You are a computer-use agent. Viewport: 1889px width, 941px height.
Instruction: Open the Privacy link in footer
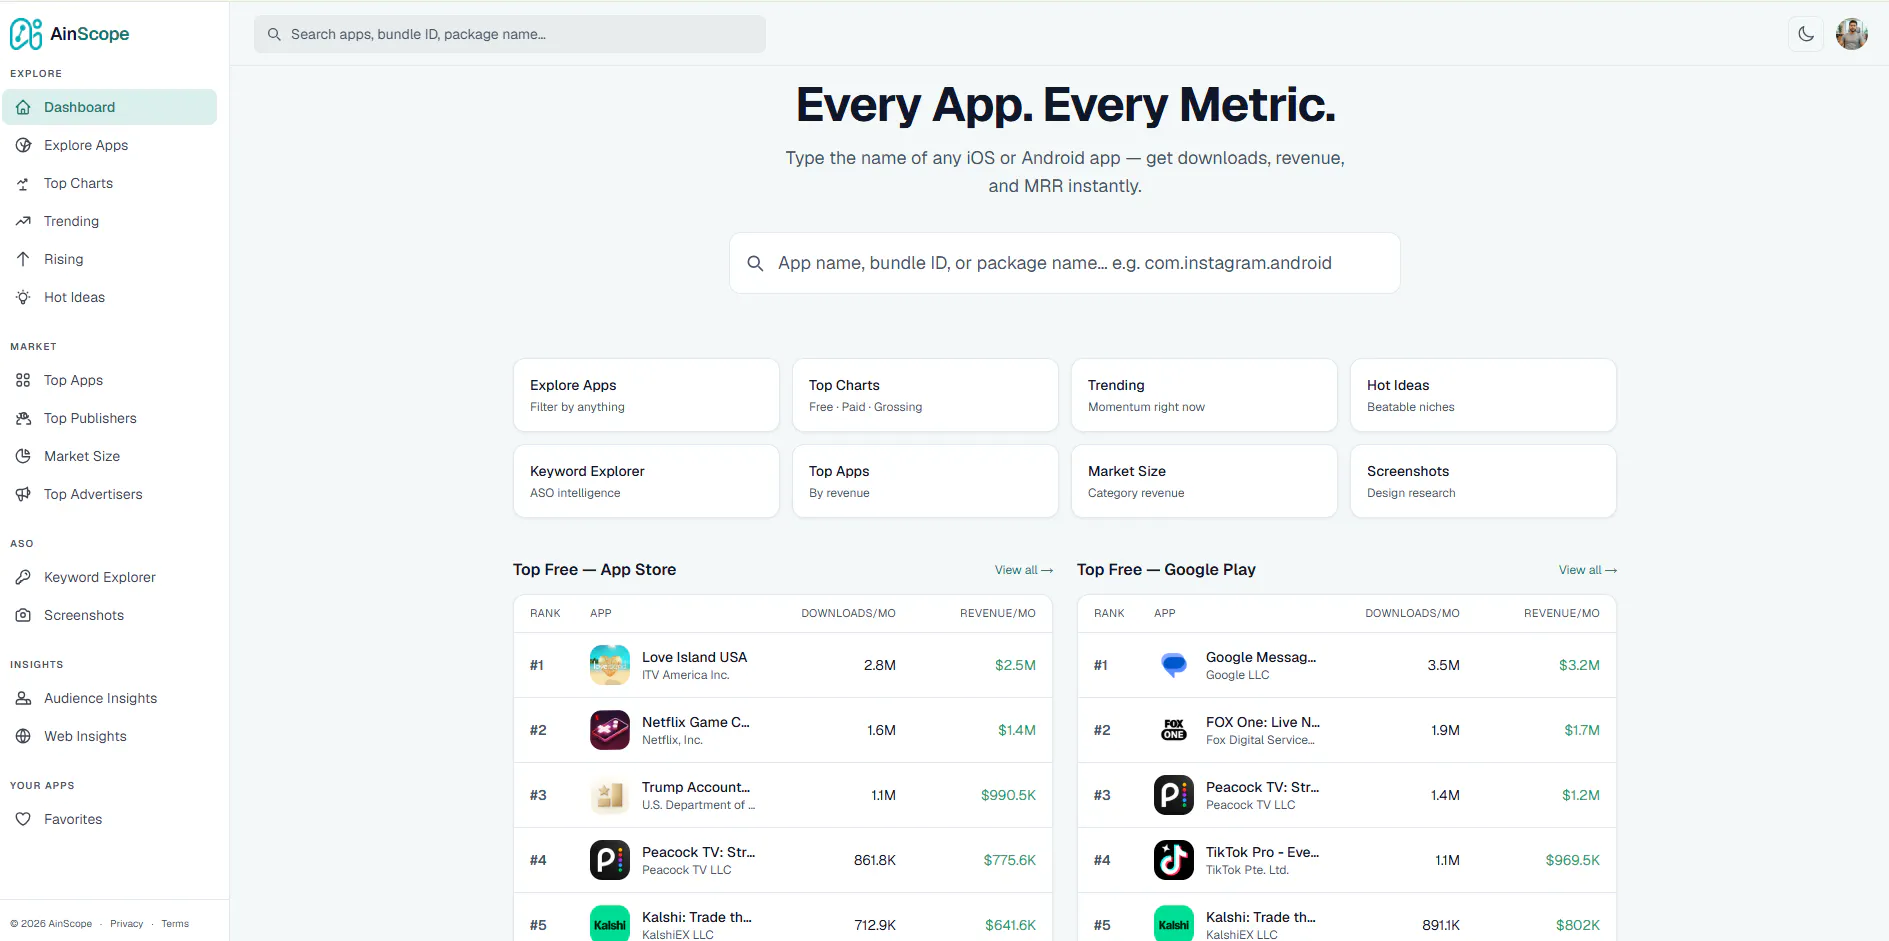(126, 924)
